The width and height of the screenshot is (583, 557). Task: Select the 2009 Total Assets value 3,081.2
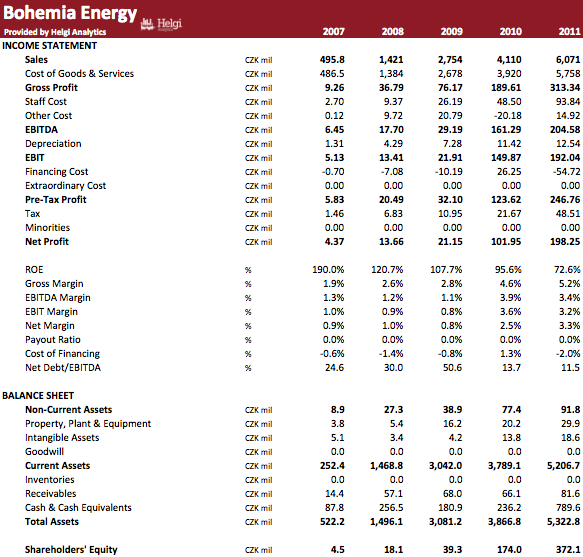point(445,522)
